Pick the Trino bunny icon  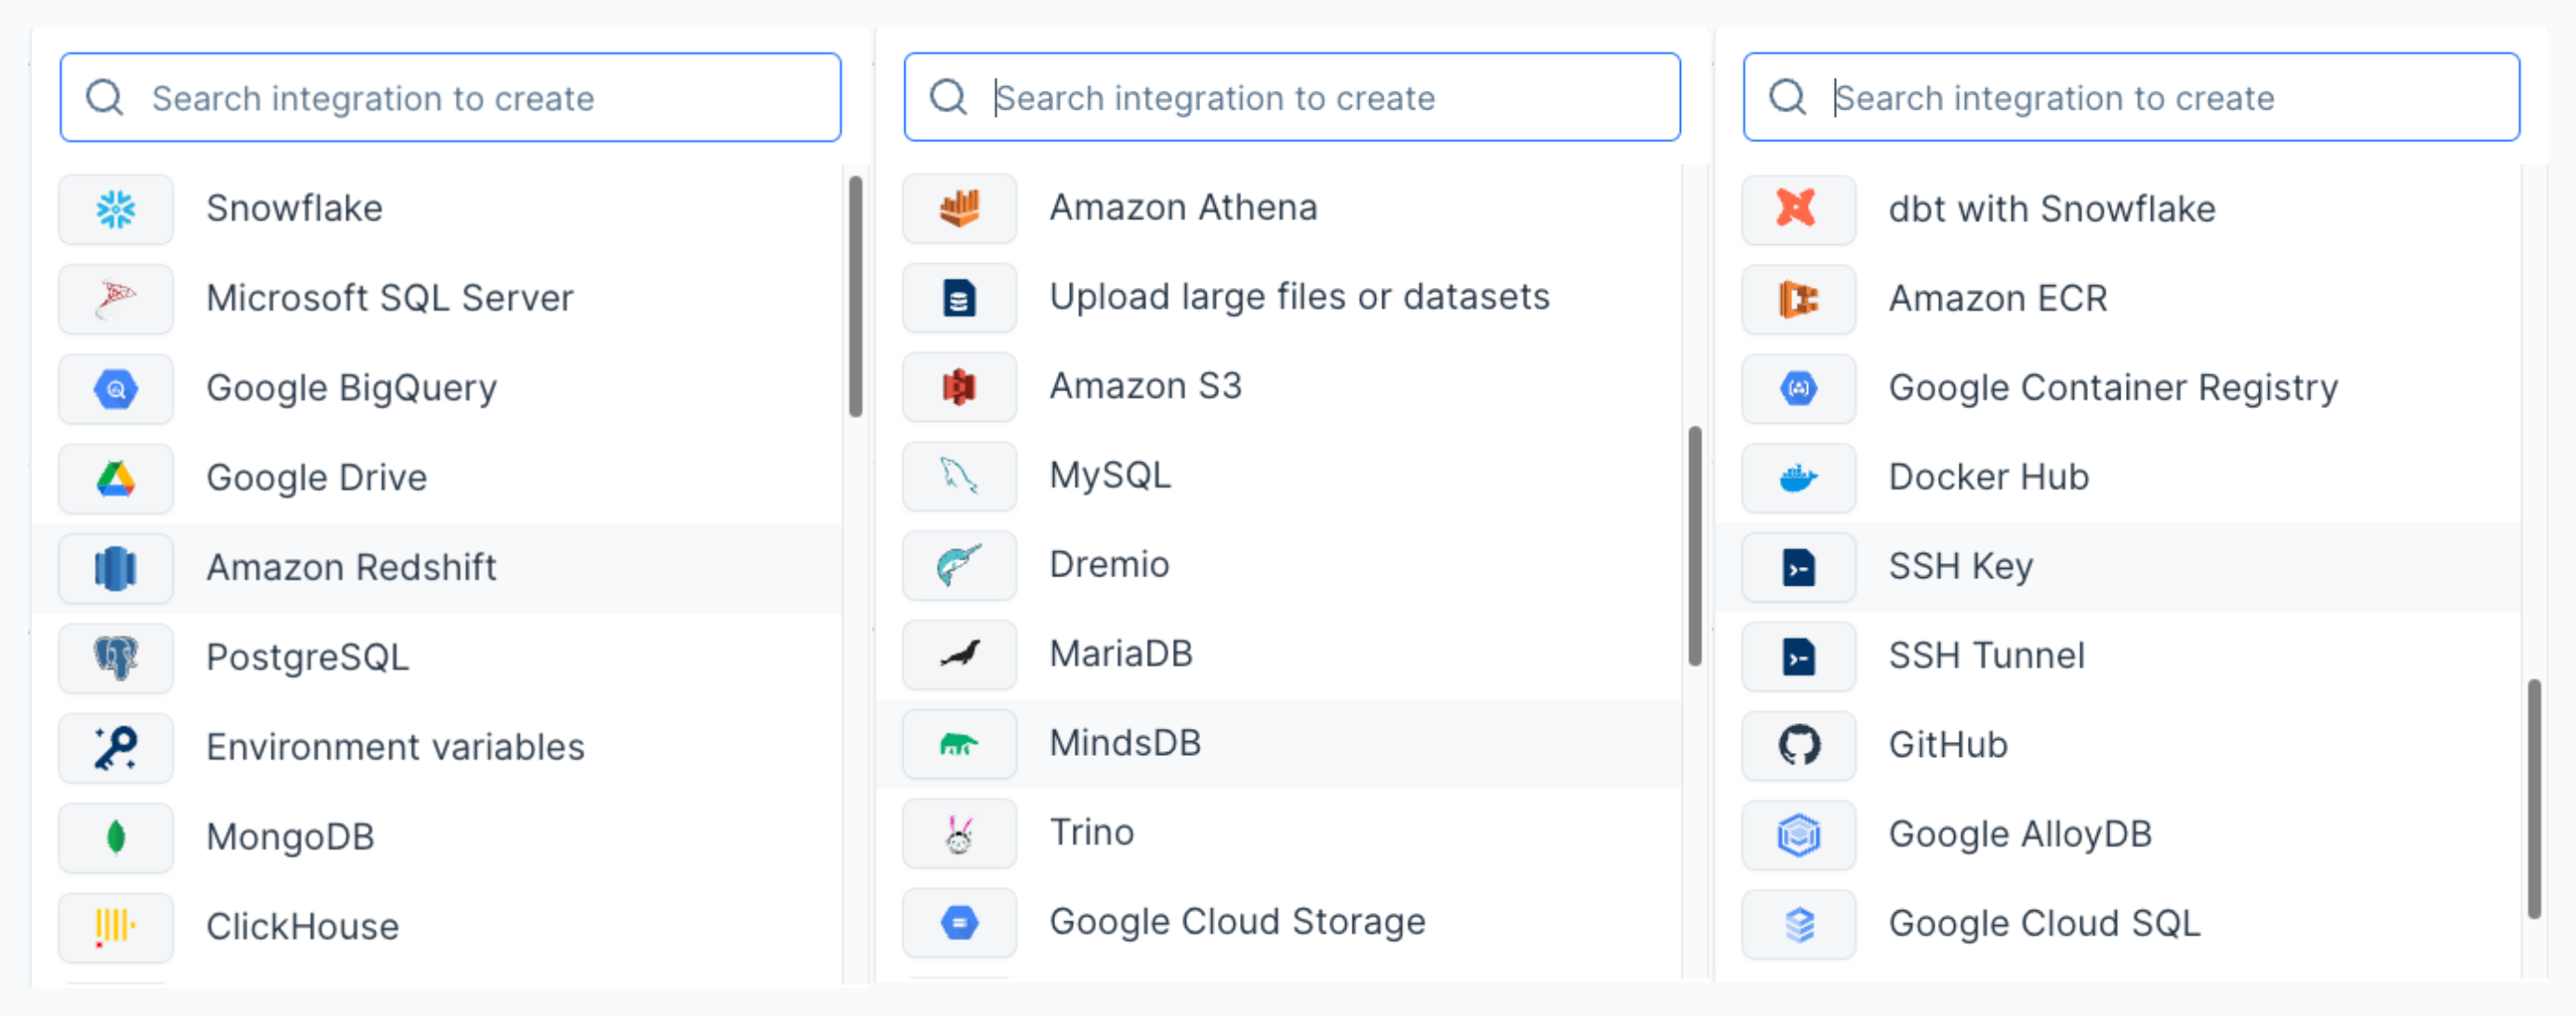(x=959, y=833)
